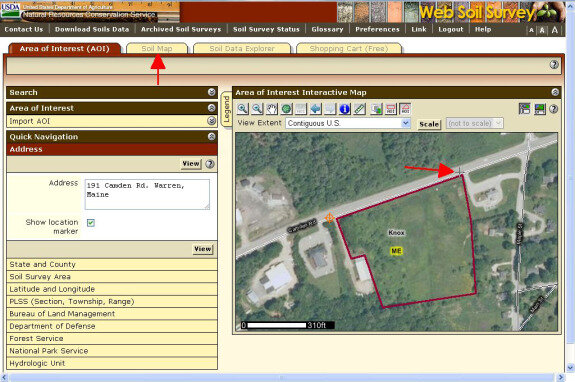
Task: Open the Legend side tab
Action: [227, 109]
